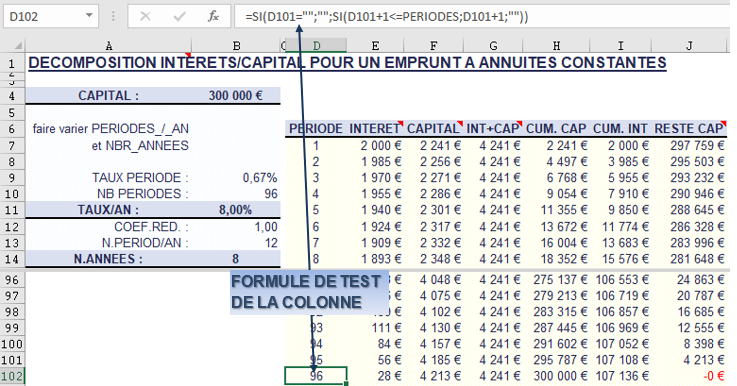Click the CAPITAL : label cell
This screenshot has height=386, width=737.
point(109,95)
